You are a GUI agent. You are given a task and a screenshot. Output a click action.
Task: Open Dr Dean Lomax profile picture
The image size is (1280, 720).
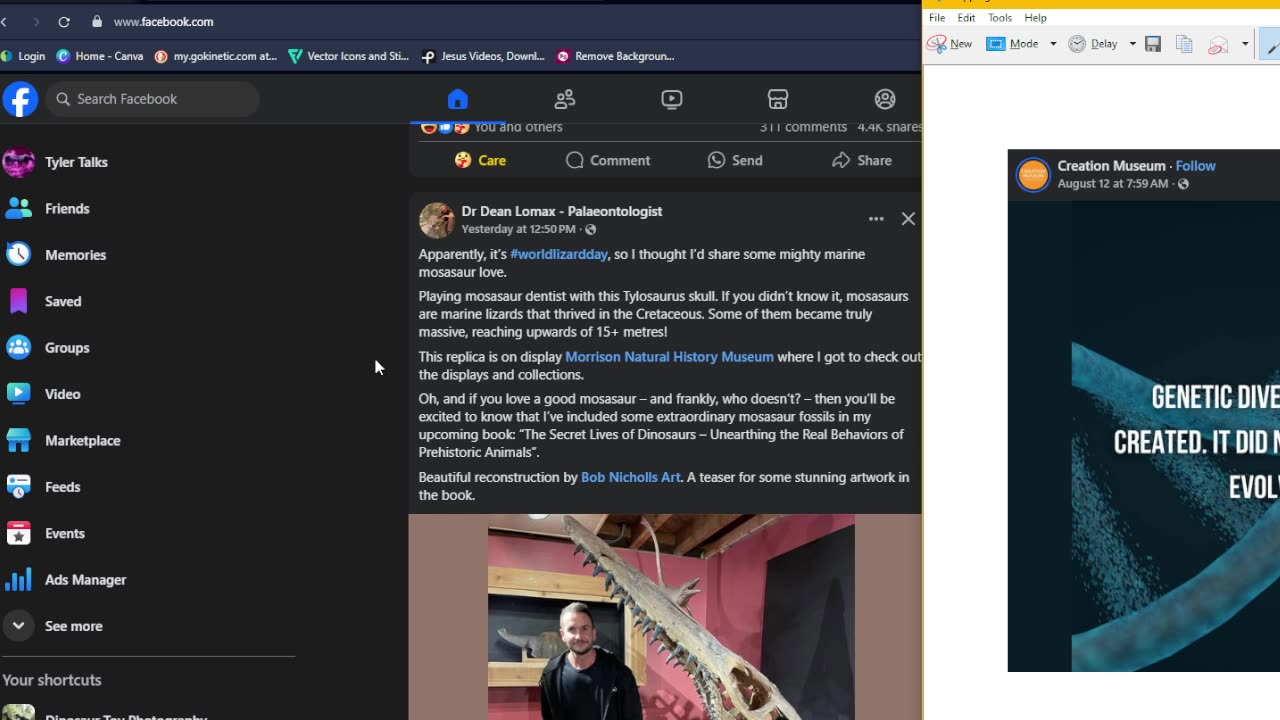(x=436, y=220)
